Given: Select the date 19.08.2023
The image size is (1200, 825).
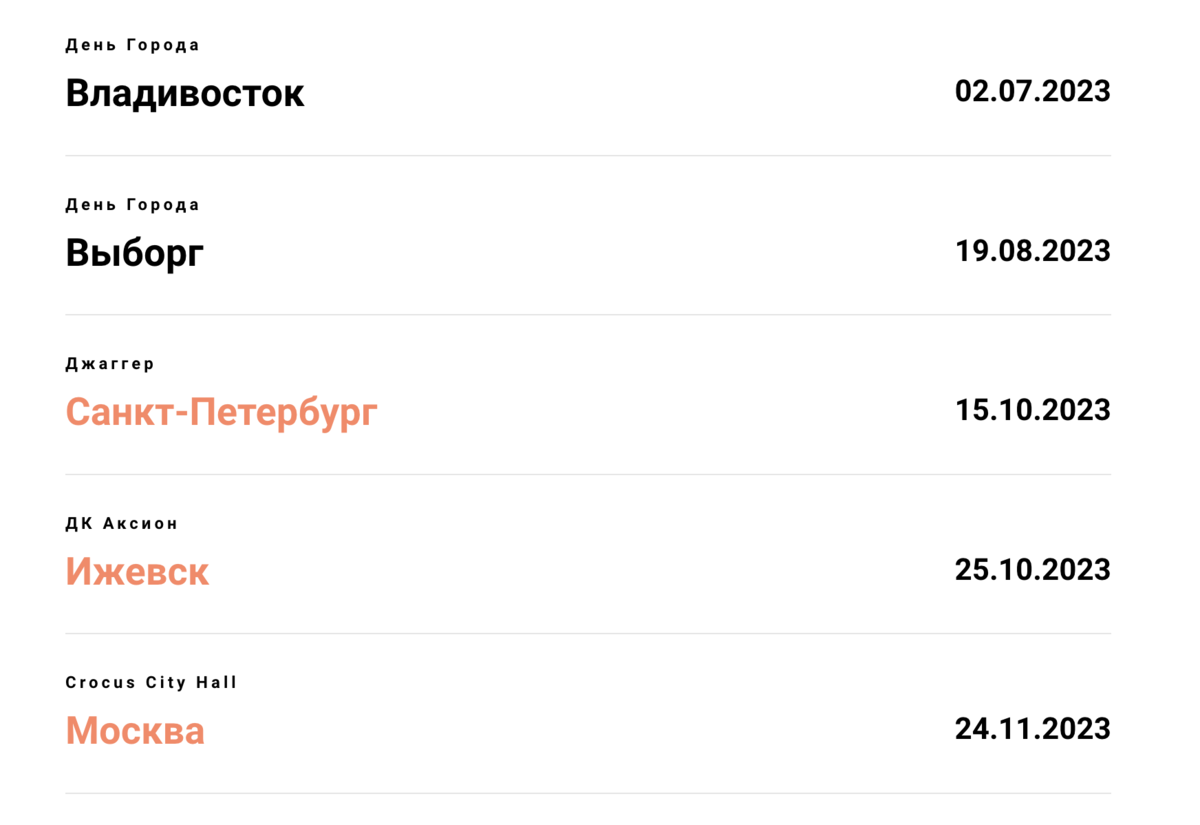Looking at the screenshot, I should coord(1033,250).
